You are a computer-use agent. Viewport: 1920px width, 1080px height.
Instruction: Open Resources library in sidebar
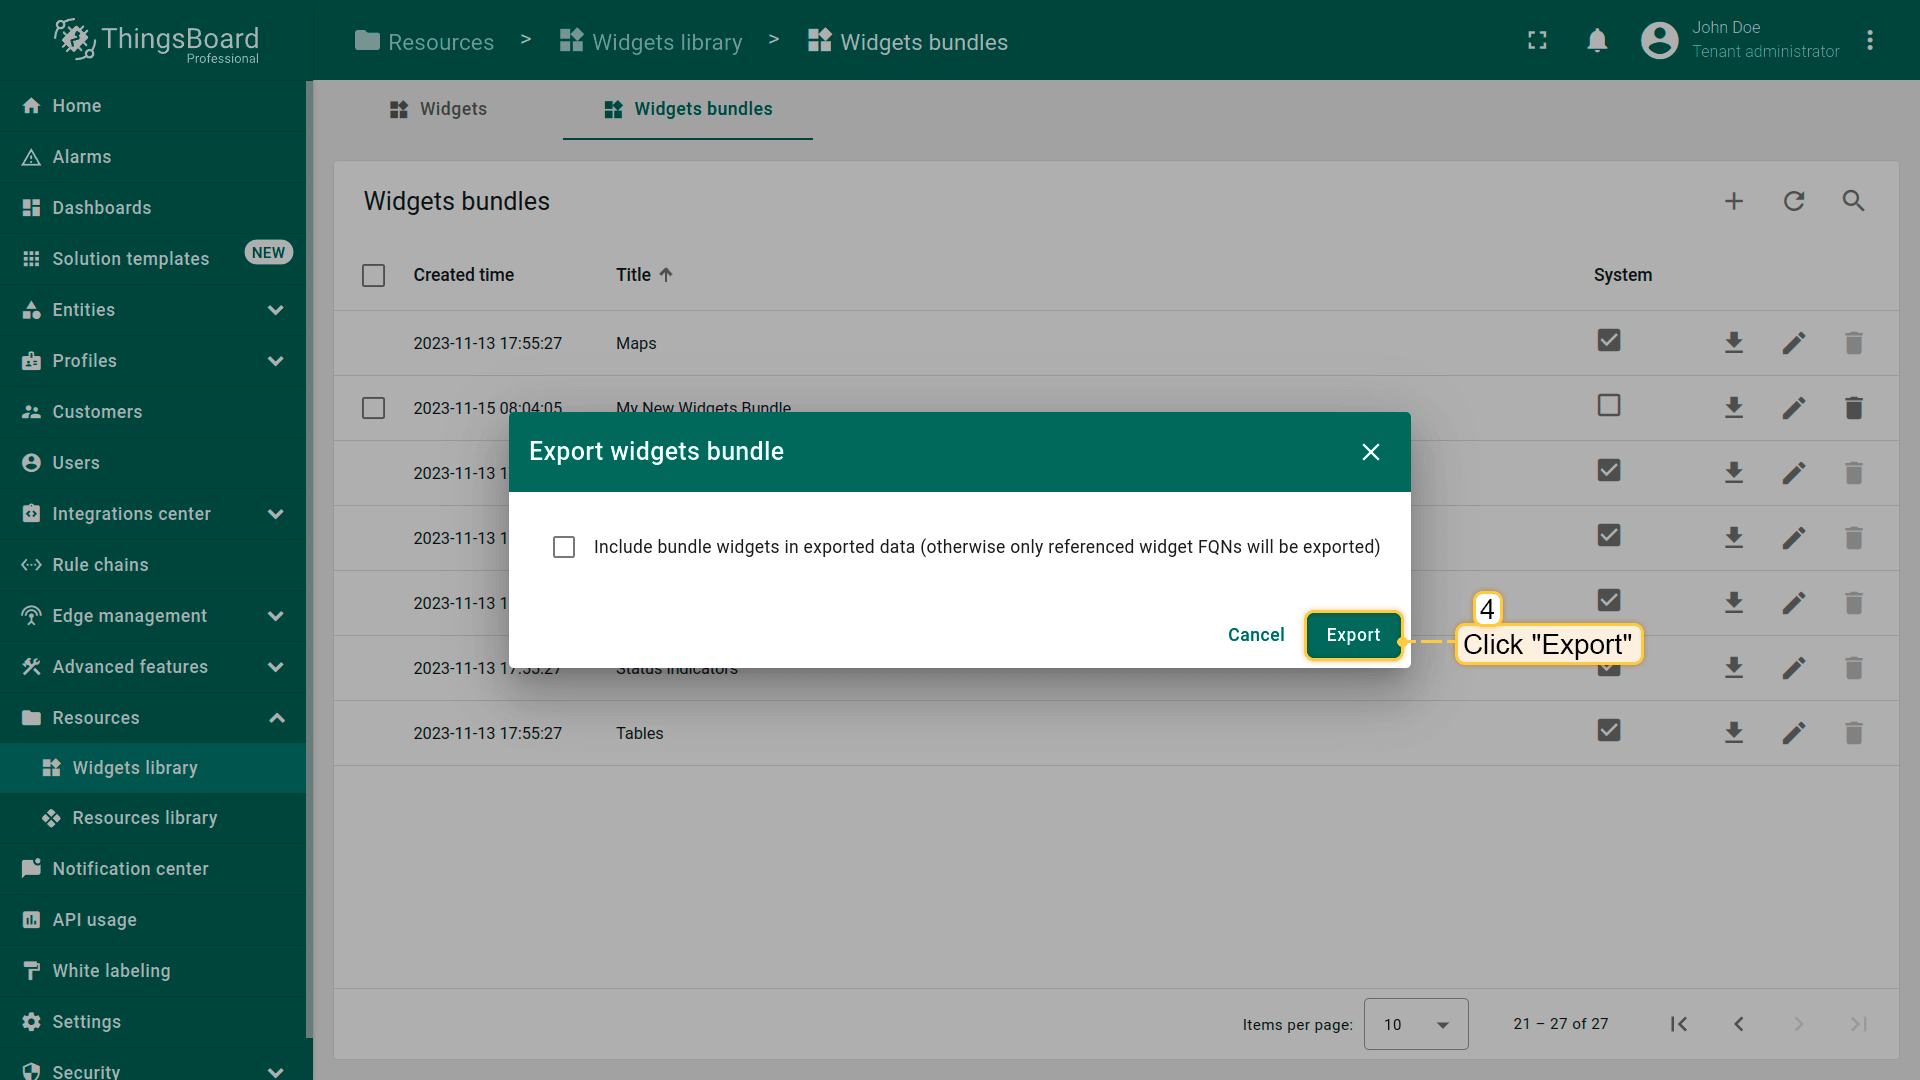[144, 818]
